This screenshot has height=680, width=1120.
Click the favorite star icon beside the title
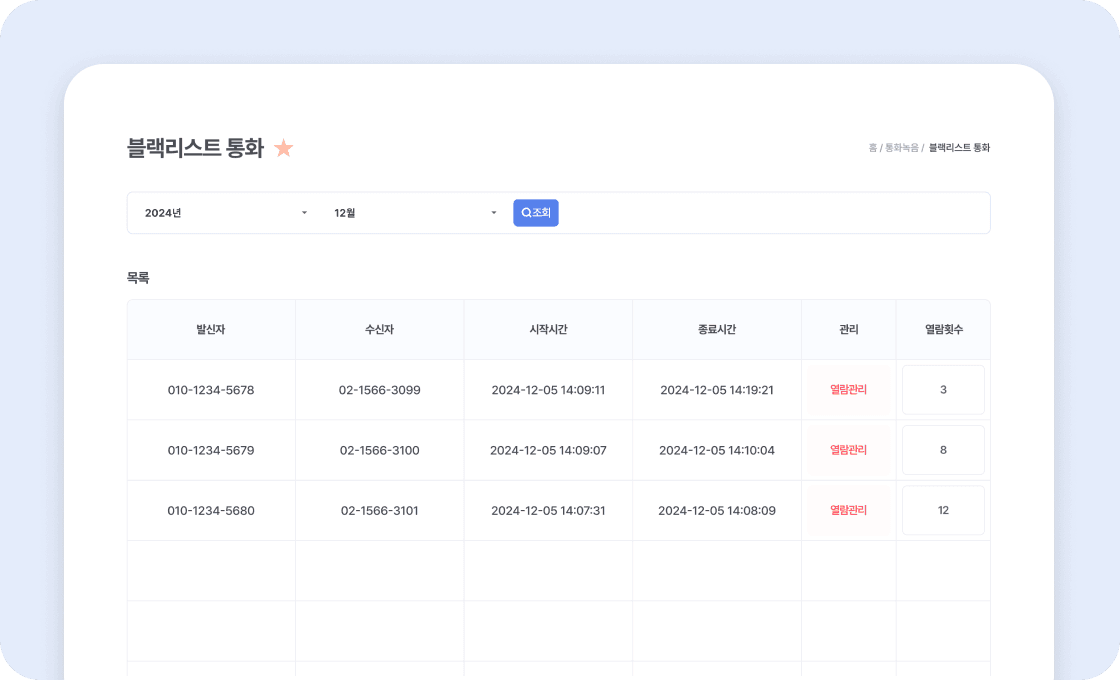(x=284, y=149)
